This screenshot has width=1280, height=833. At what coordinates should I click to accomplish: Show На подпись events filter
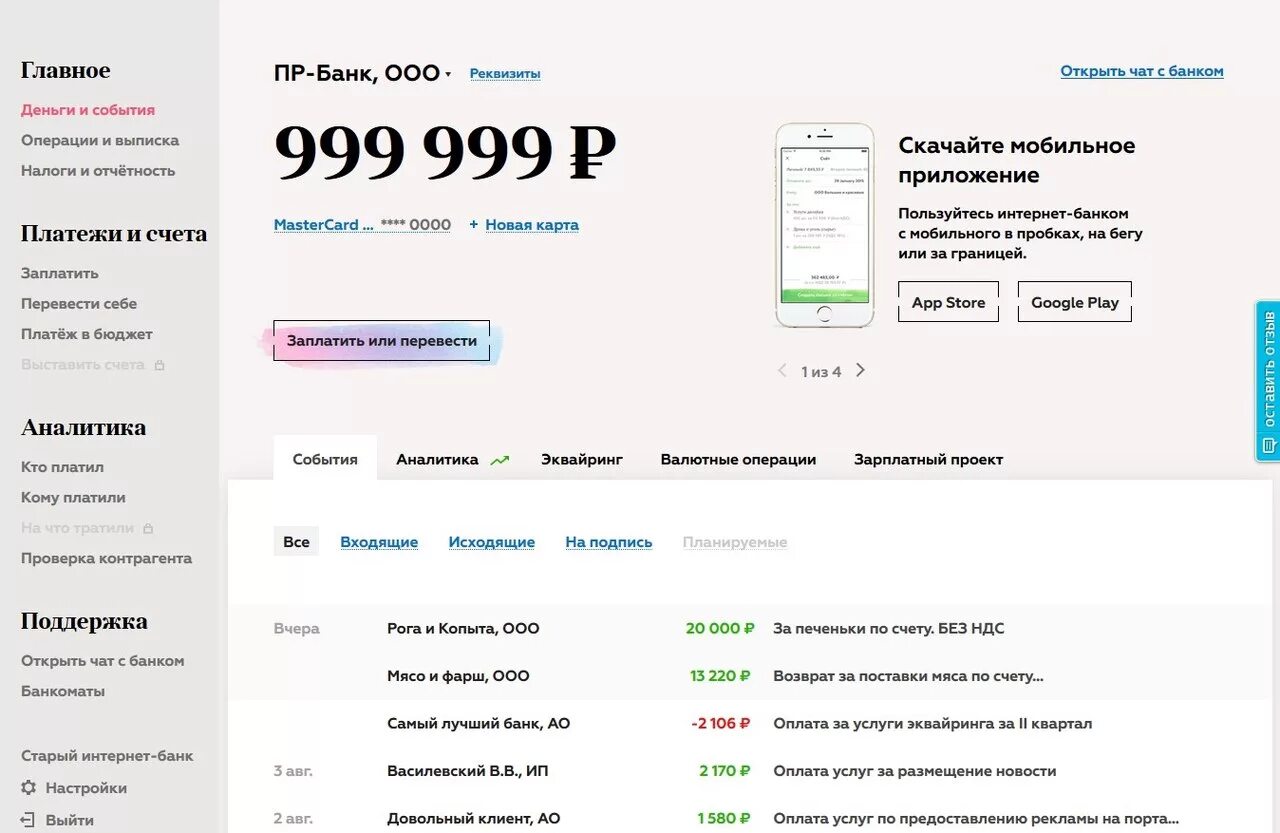(x=608, y=542)
